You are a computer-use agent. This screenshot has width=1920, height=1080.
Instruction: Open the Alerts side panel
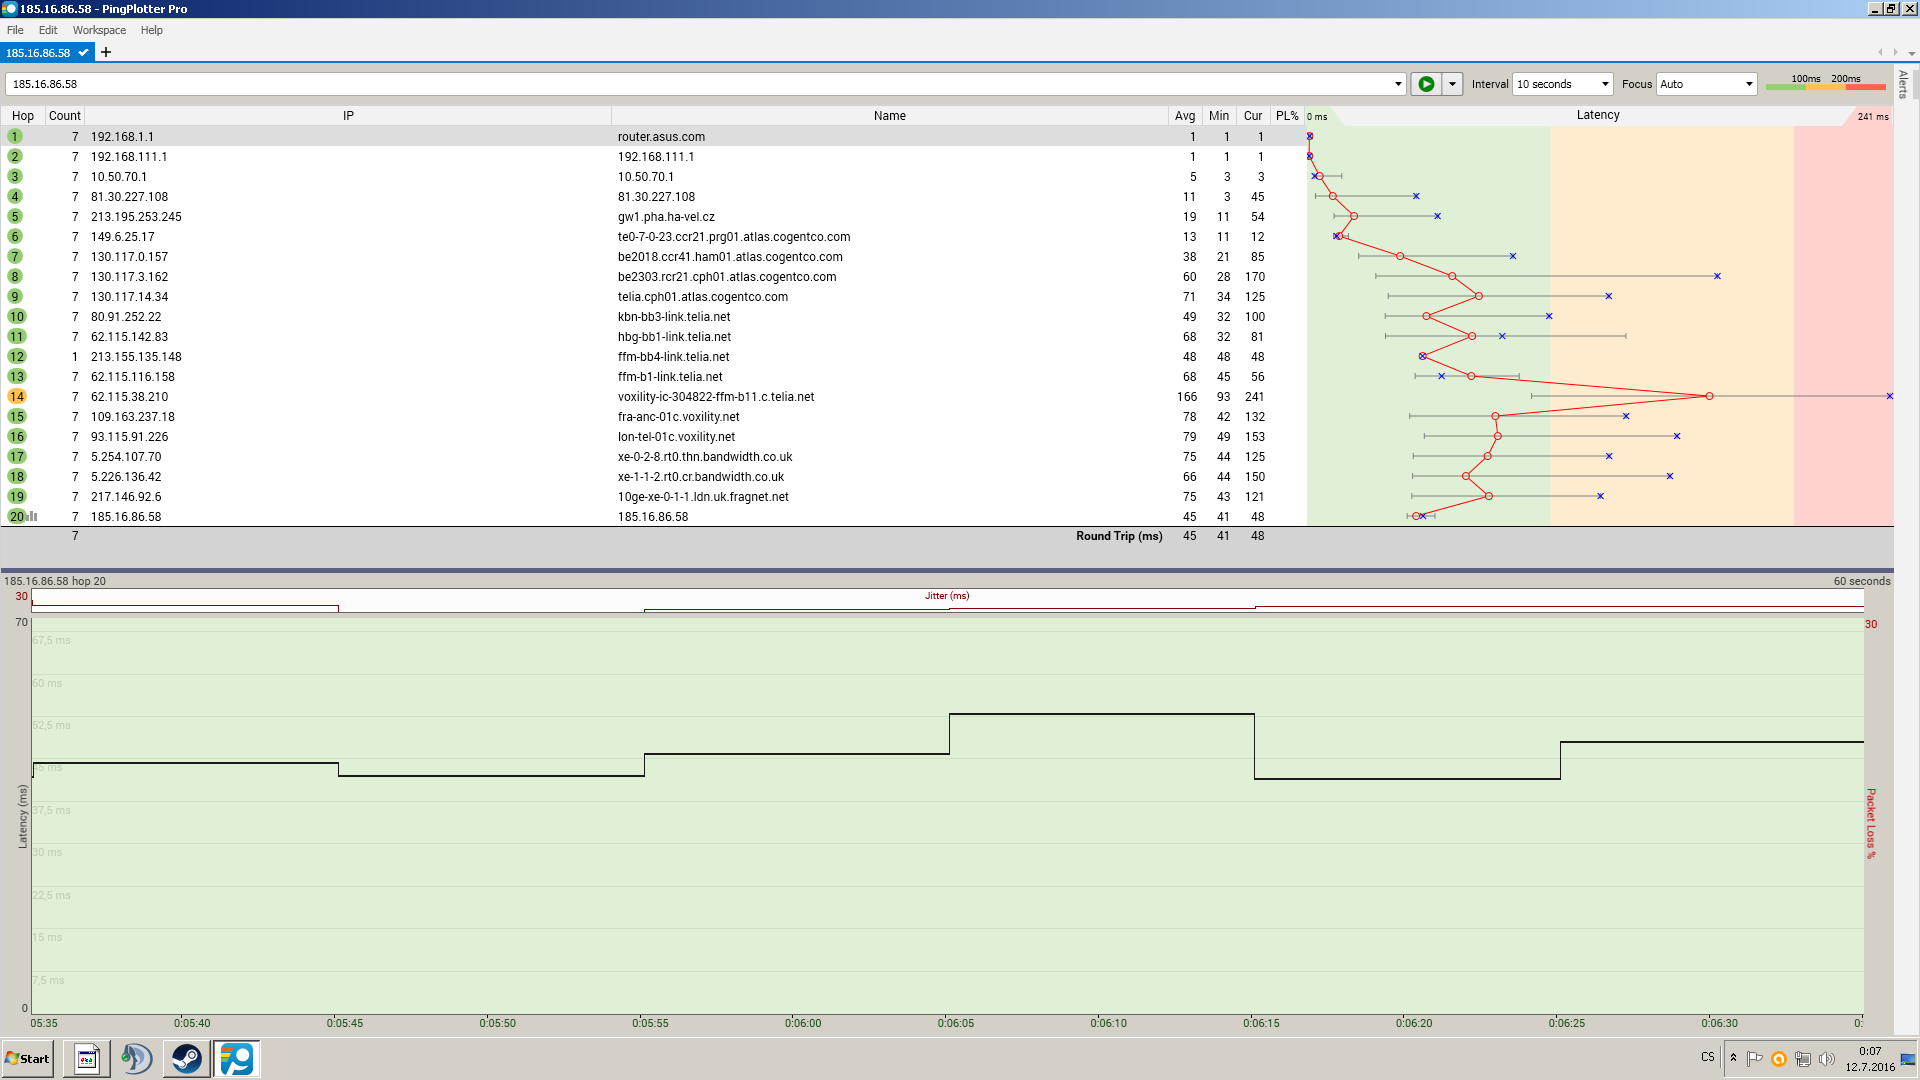(1903, 84)
